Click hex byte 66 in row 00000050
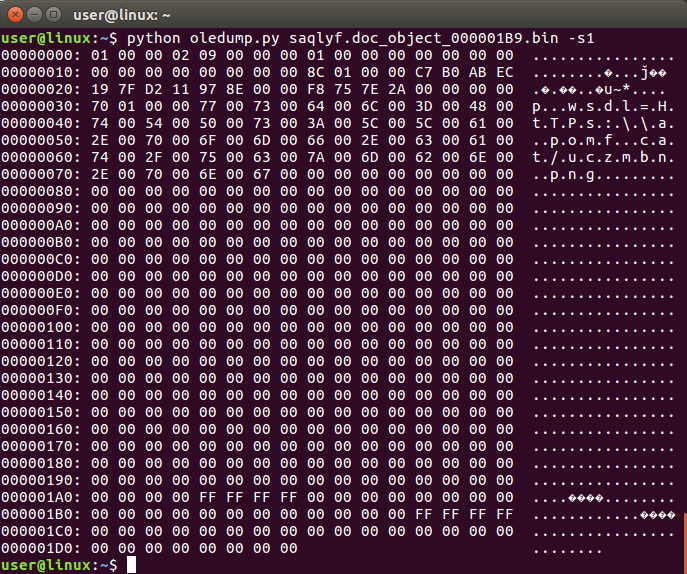Screen dimensions: 687x574 316,141
